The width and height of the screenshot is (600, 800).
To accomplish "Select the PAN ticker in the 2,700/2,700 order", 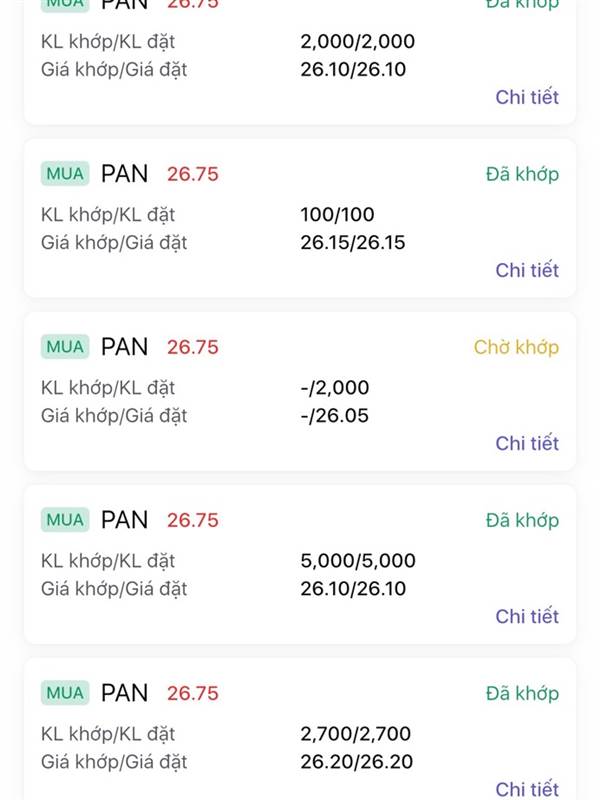I will (x=124, y=693).
